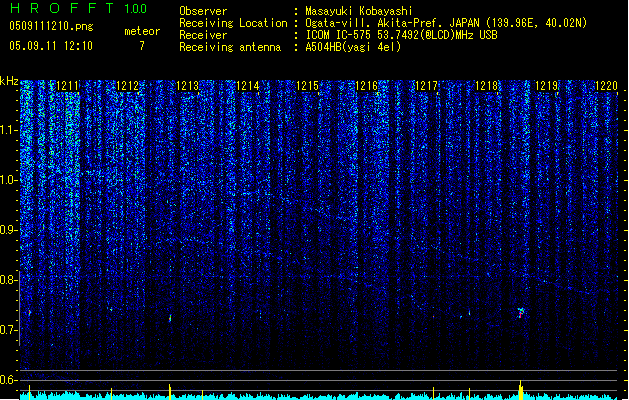Viewport: 629px width, 400px height.
Task: Click the 1220 time marker
Action: click(x=606, y=86)
